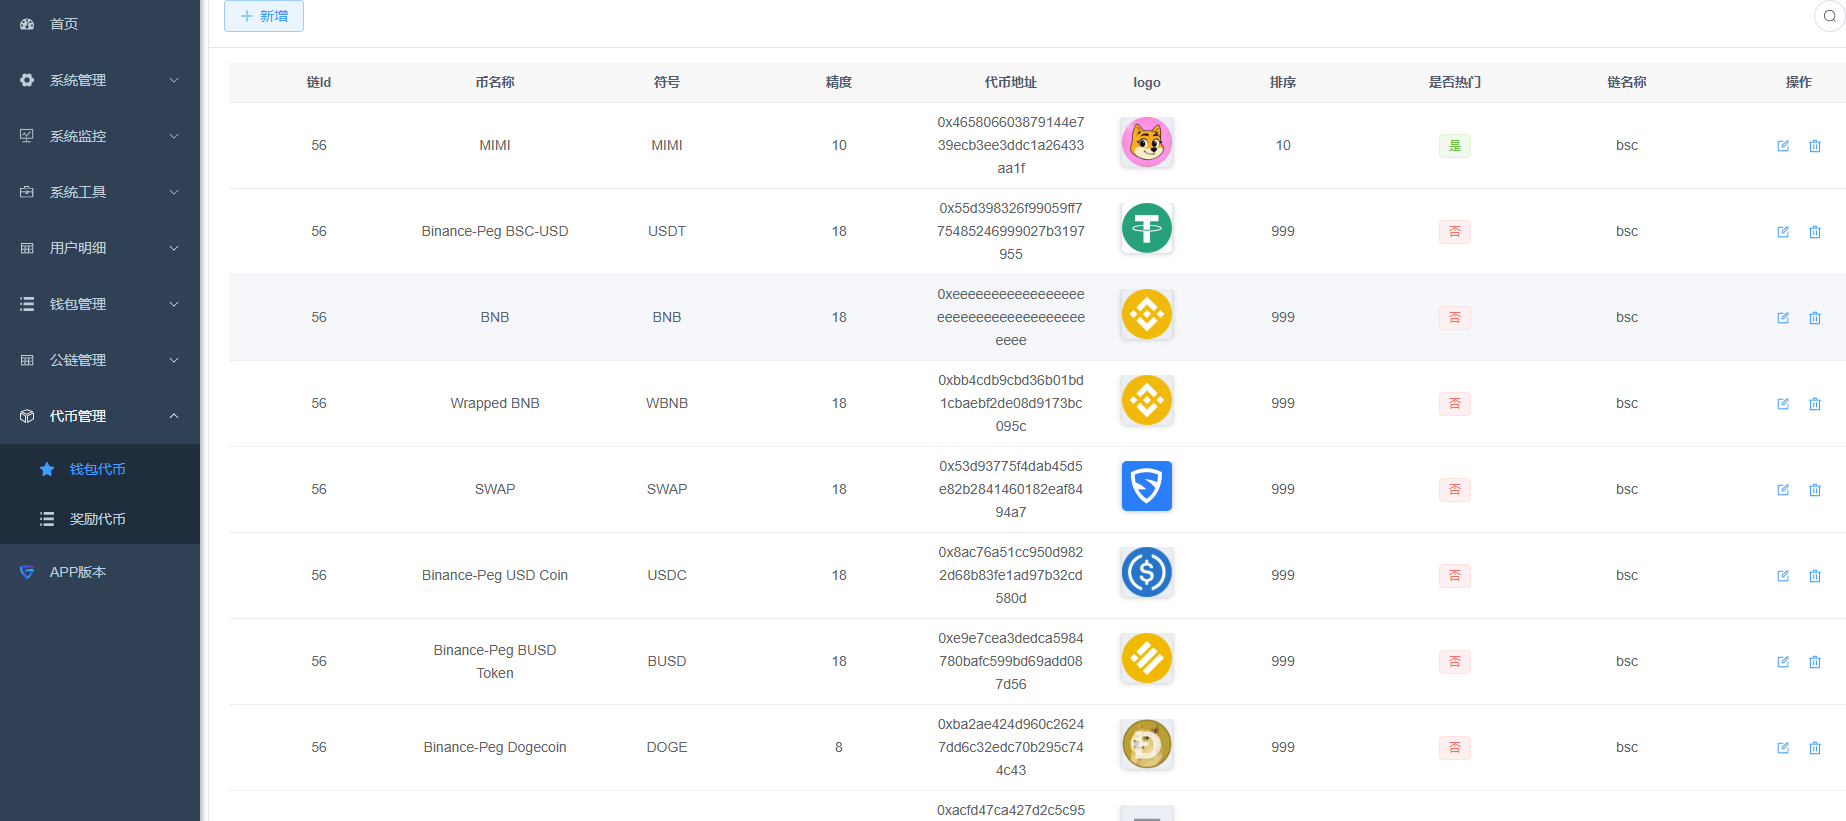Click the 新增 add button
This screenshot has width=1846, height=821.
coord(264,16)
